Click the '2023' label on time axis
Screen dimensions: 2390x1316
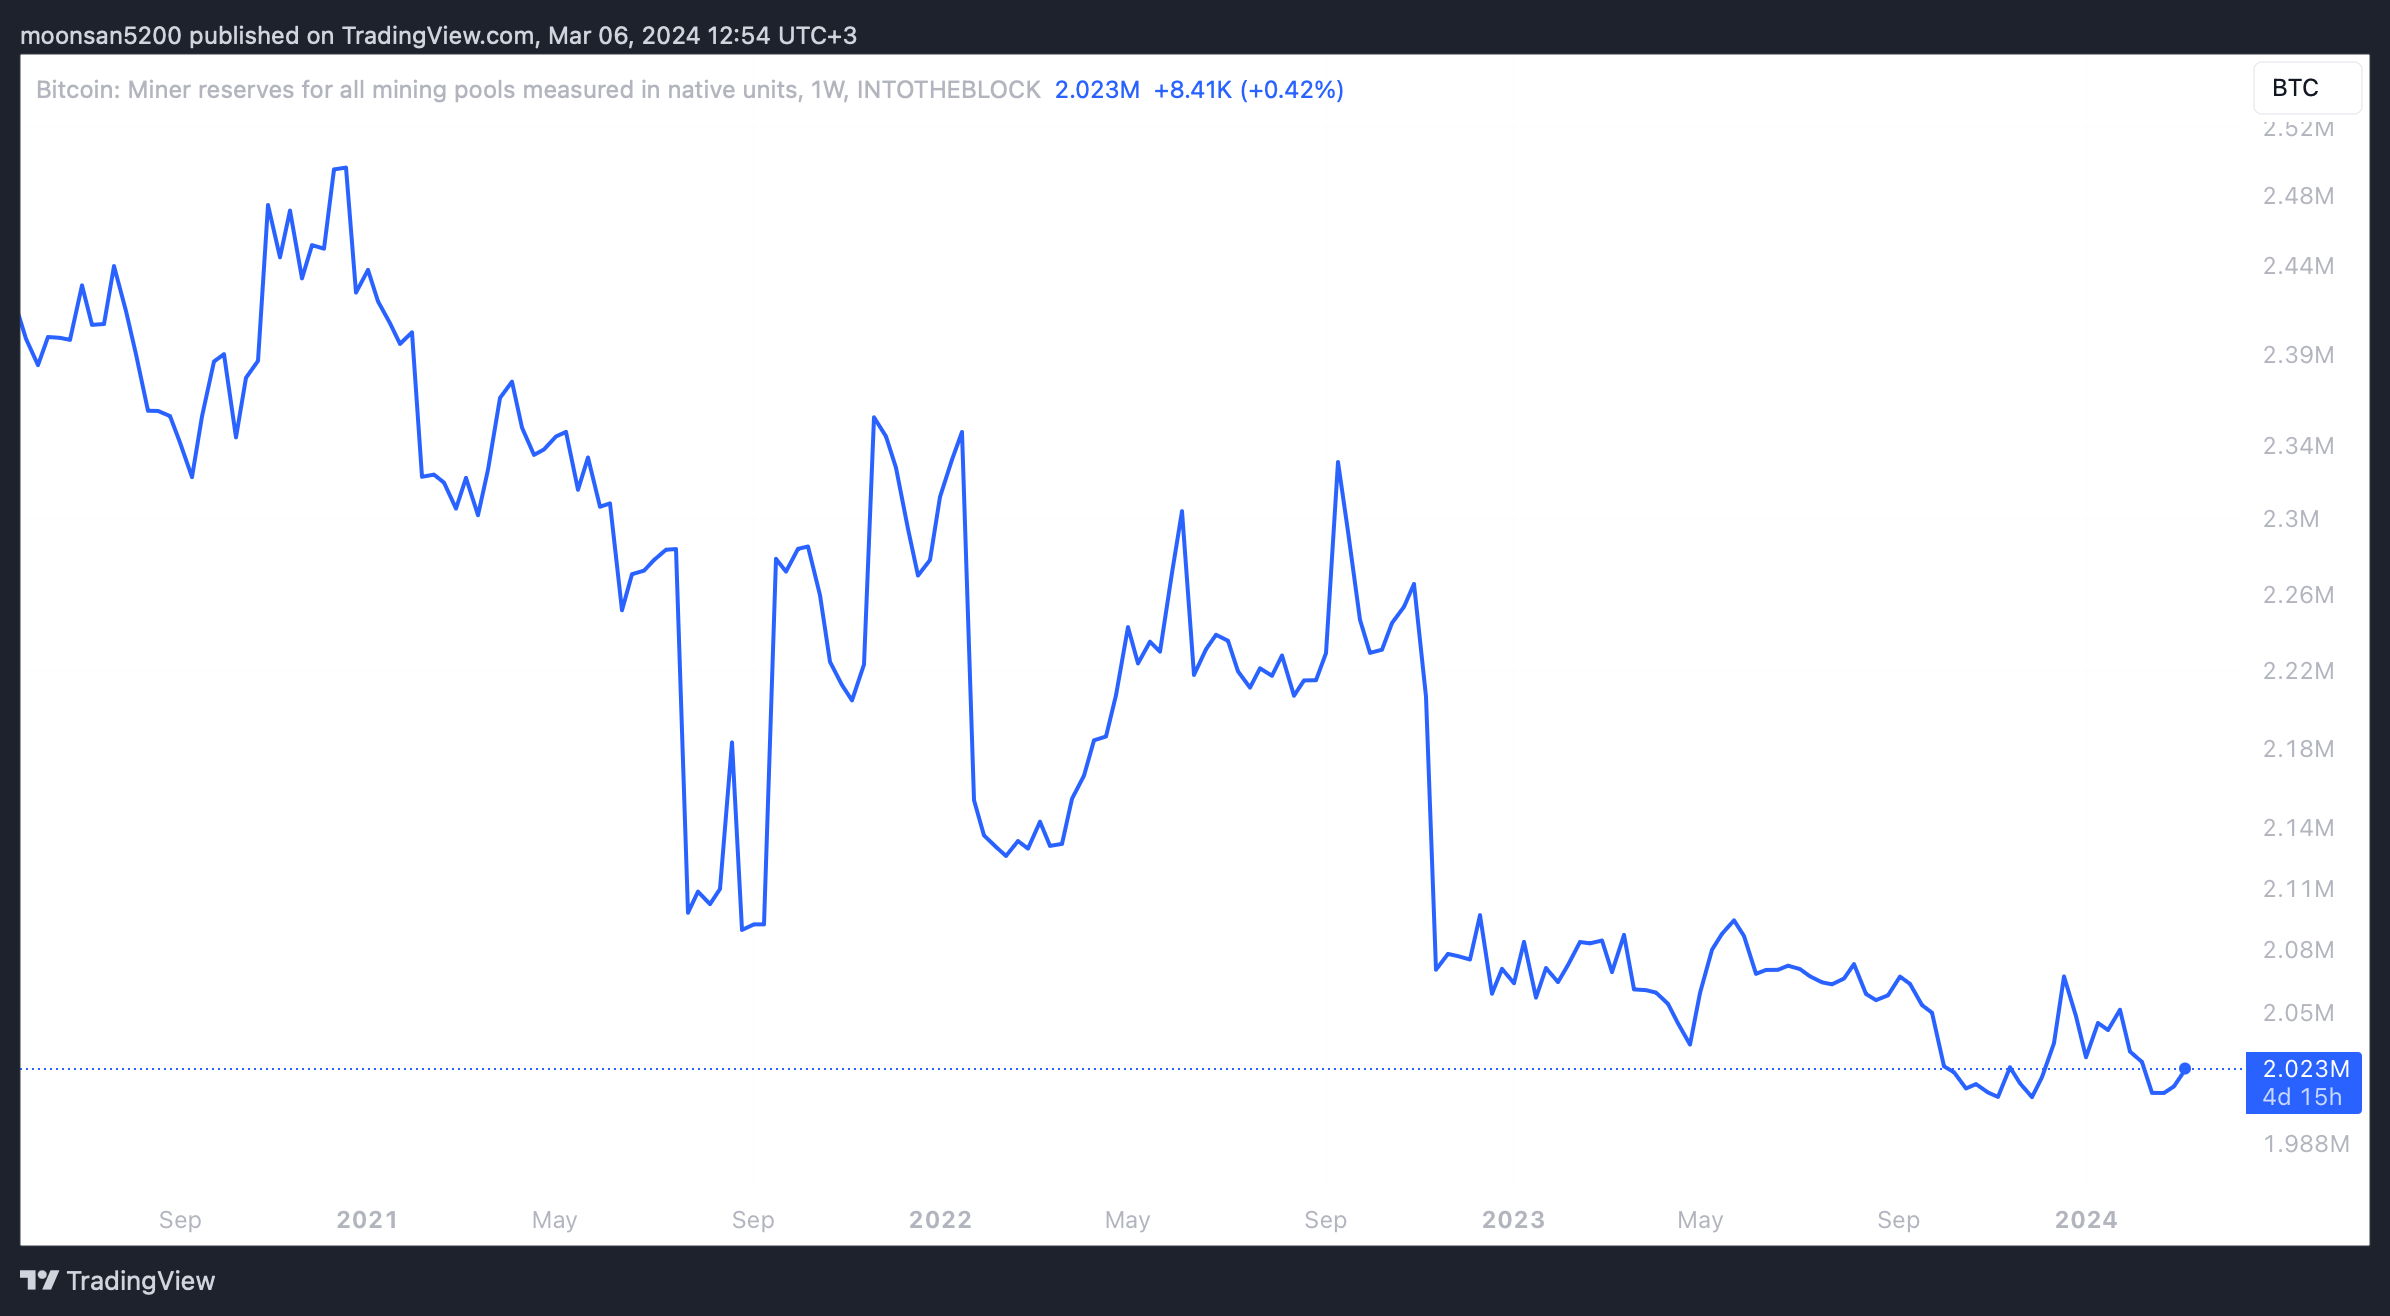[x=1513, y=1220]
